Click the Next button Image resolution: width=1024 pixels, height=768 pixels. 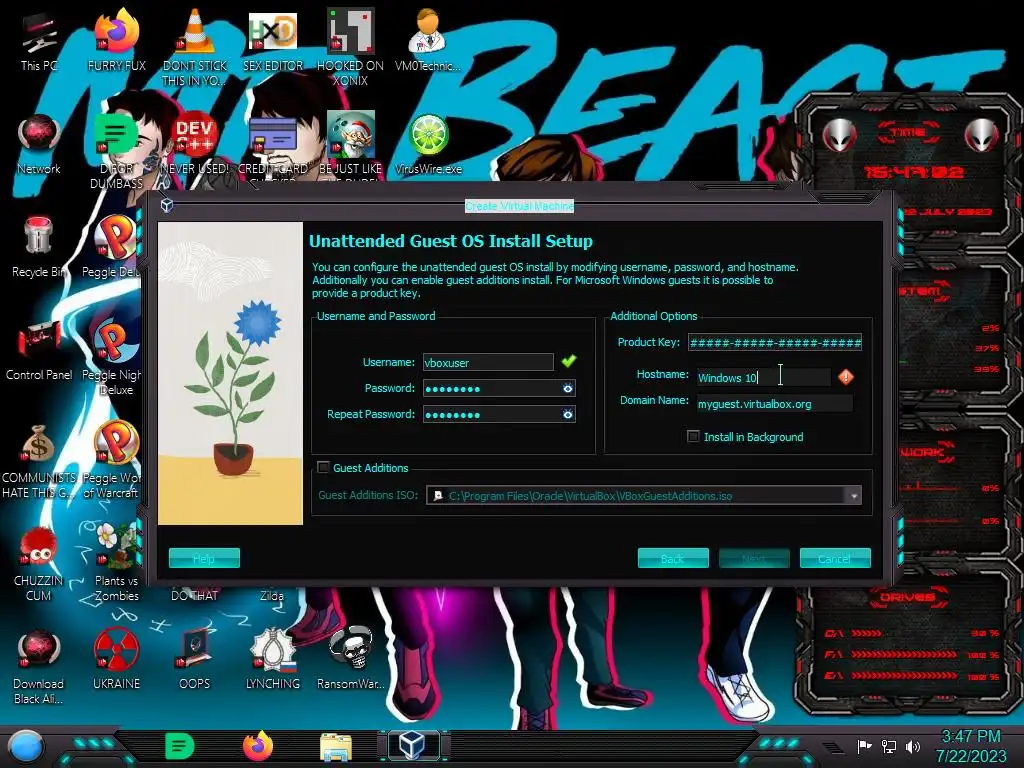pyautogui.click(x=754, y=558)
